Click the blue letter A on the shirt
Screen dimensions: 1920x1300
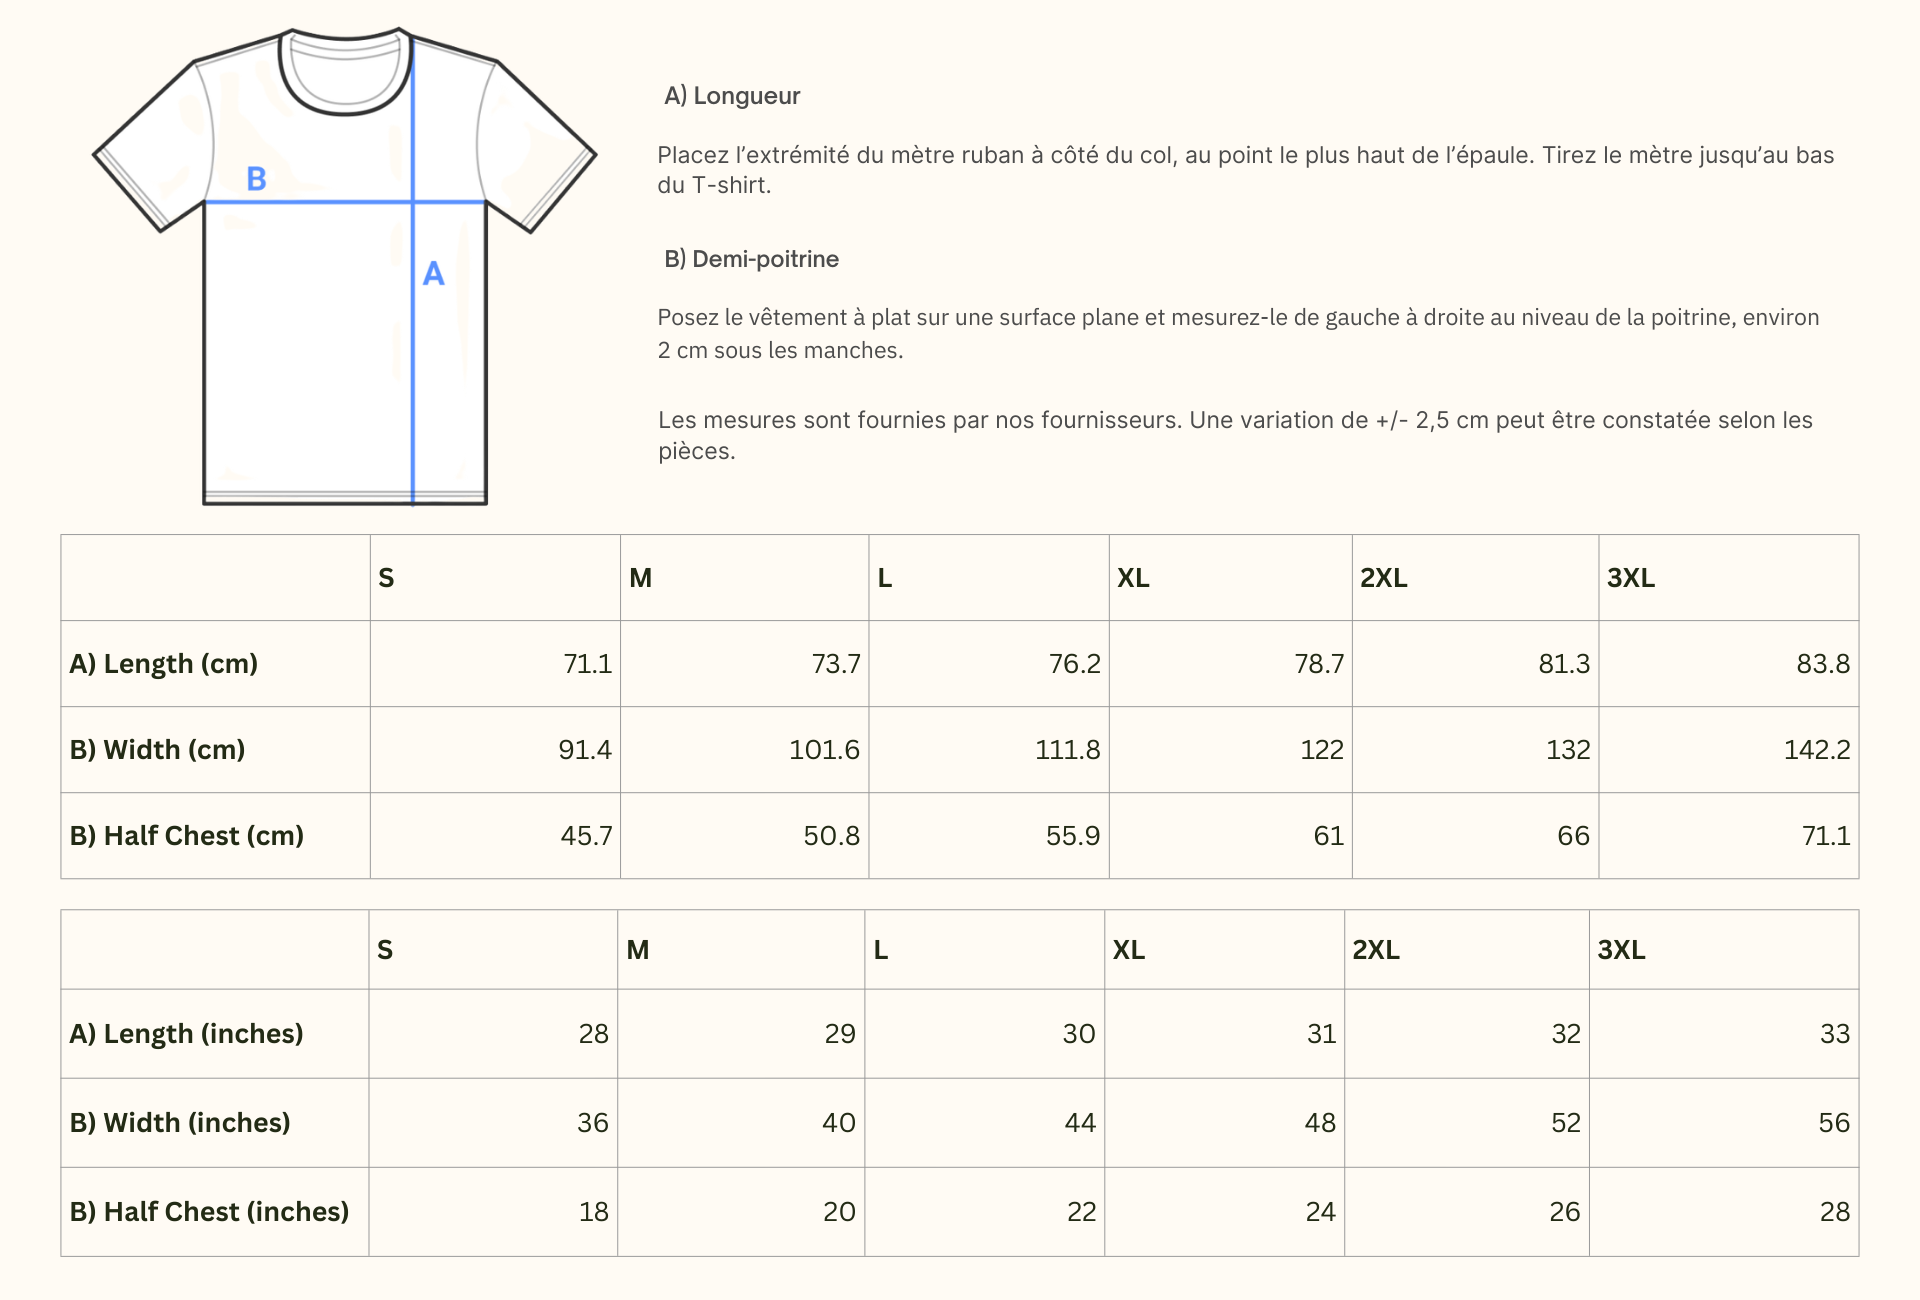(433, 273)
